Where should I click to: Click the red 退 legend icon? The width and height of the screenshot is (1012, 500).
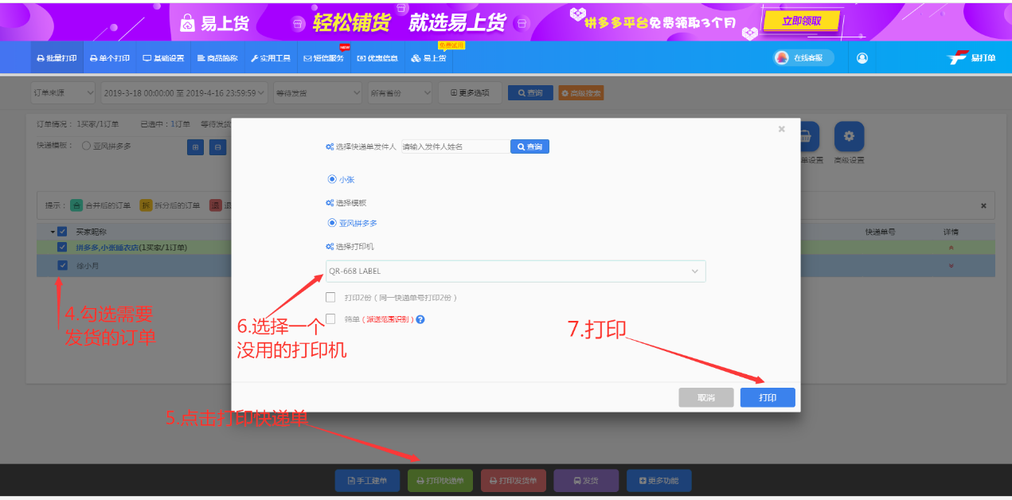click(215, 205)
